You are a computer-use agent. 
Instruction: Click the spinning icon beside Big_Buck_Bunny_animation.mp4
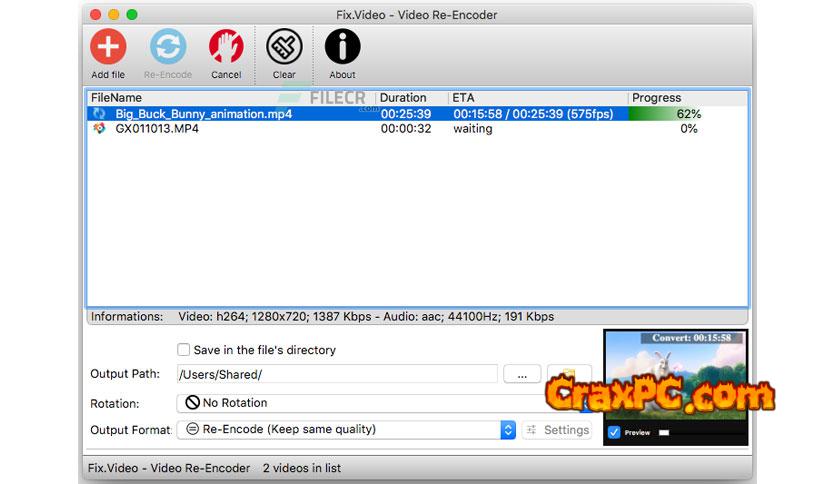[x=99, y=114]
